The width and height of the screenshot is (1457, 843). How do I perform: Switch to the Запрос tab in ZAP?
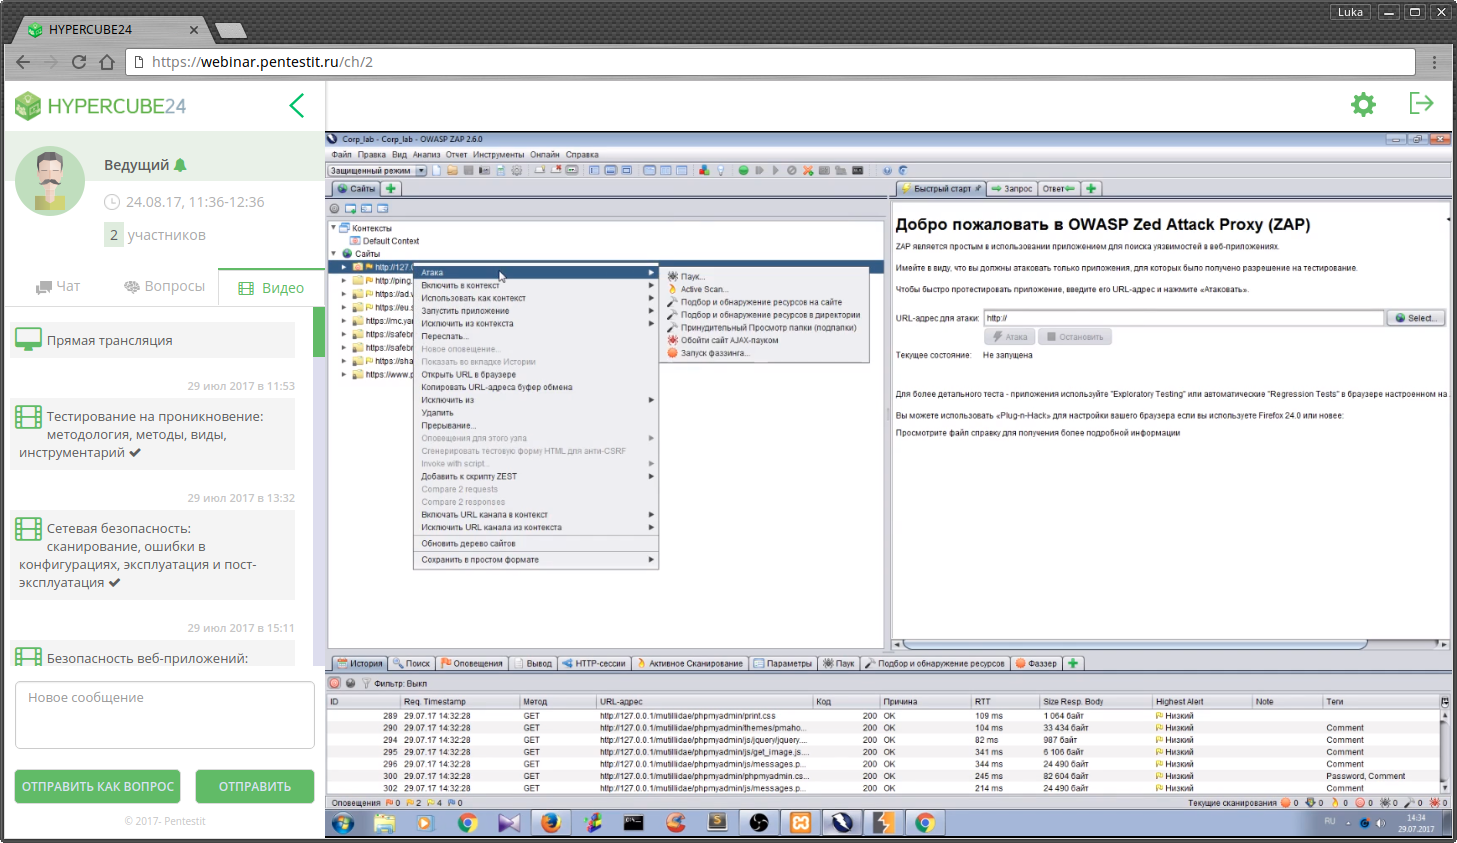(x=1012, y=189)
